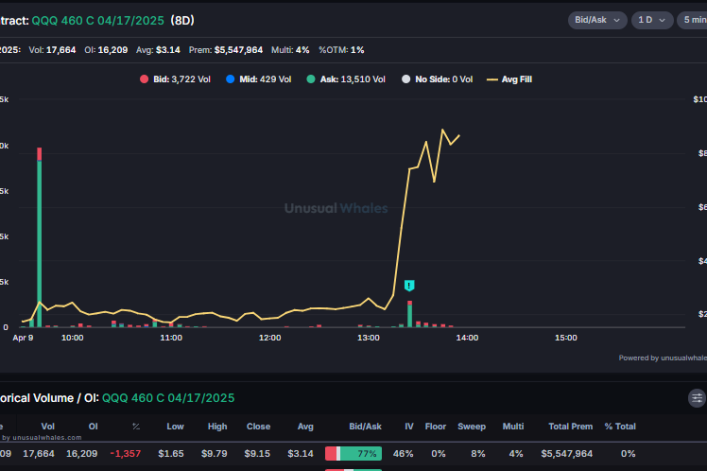Click the 17,664 volume table cell
The height and width of the screenshot is (471, 707).
38,454
